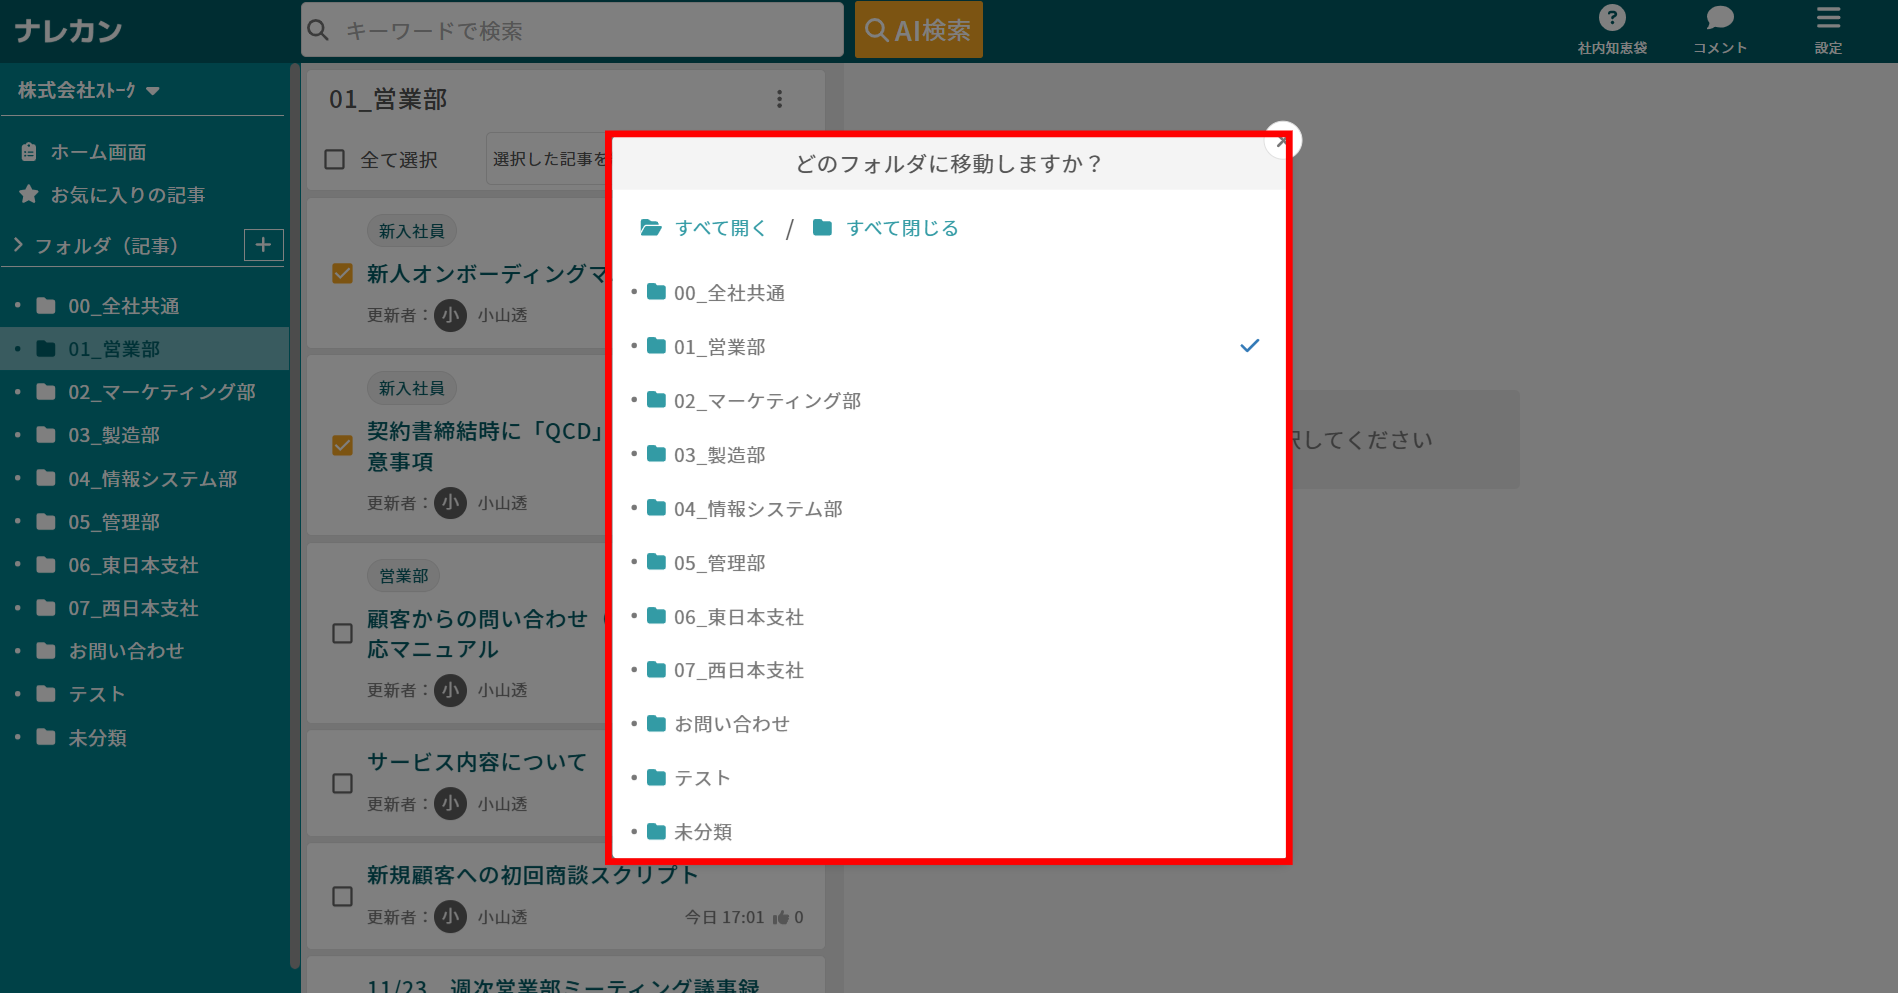Type in the キーワードで検索 search field

point(570,29)
